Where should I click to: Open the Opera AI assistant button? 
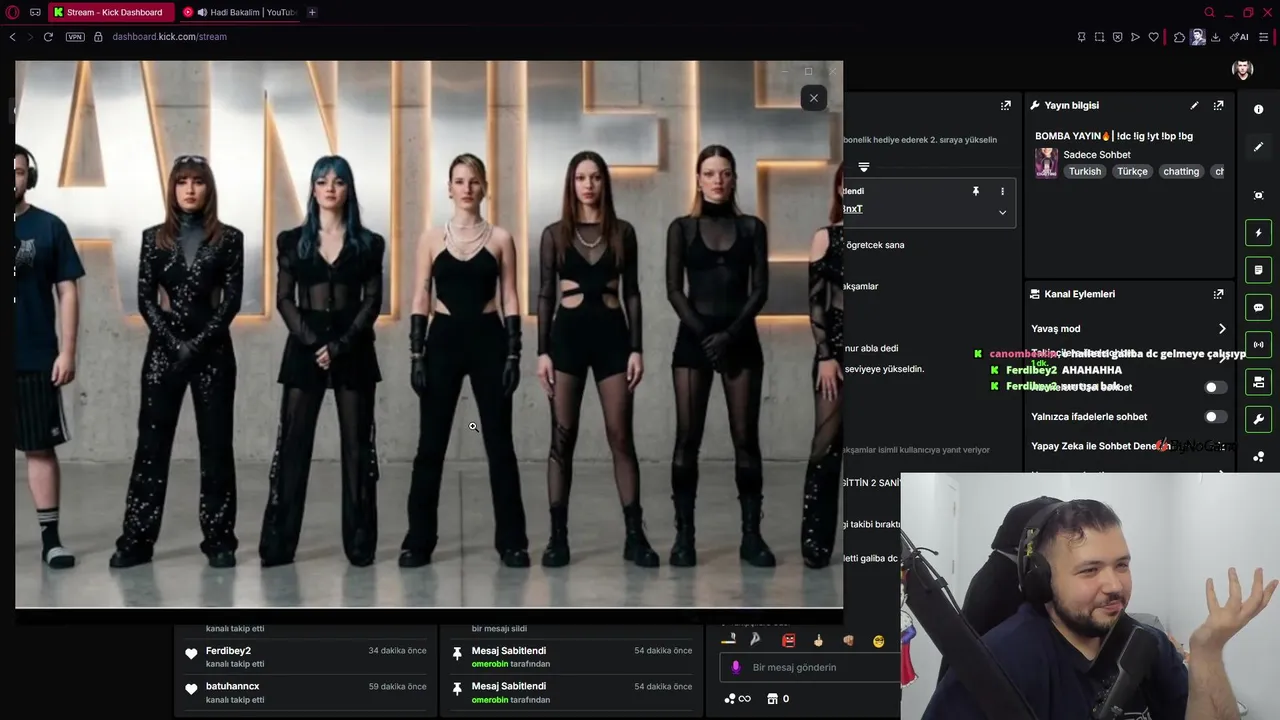pyautogui.click(x=1239, y=37)
